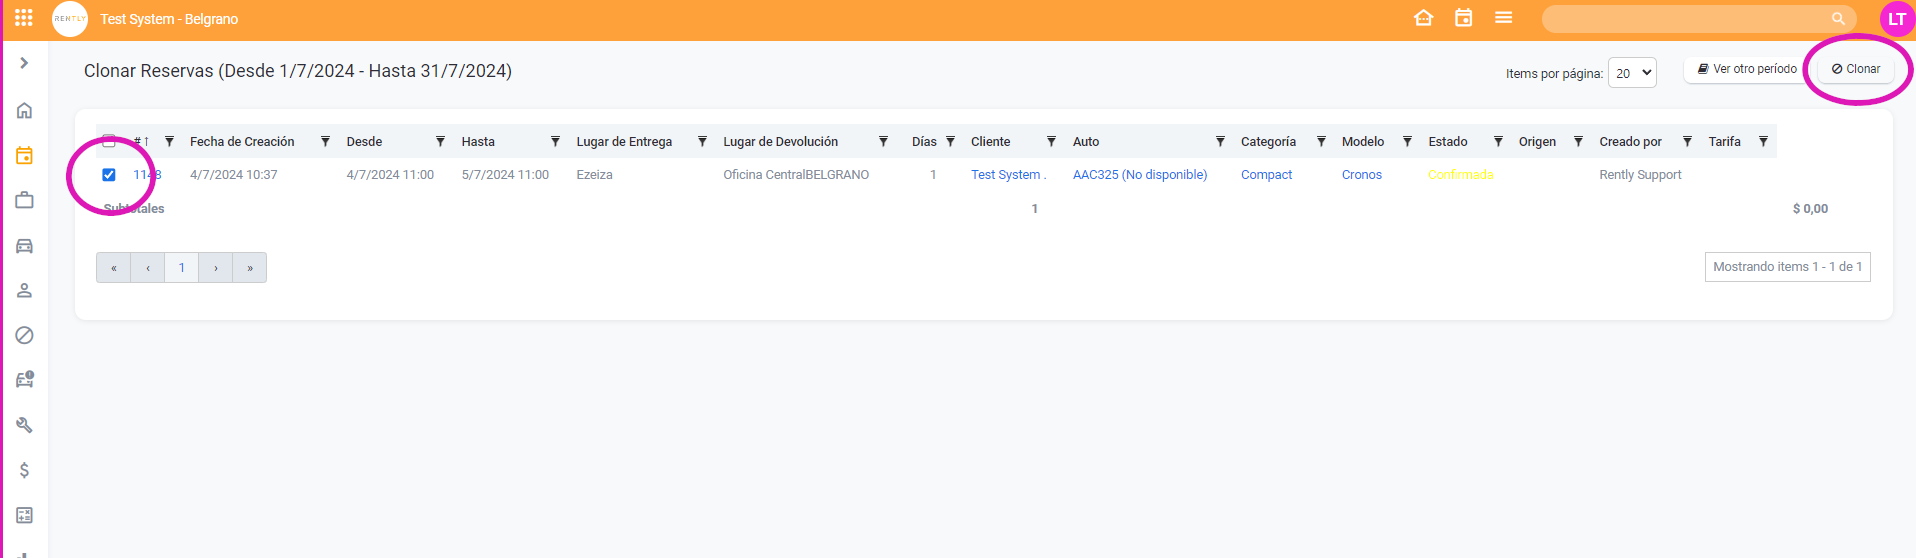
Task: Click the Clonar button
Action: (1855, 69)
